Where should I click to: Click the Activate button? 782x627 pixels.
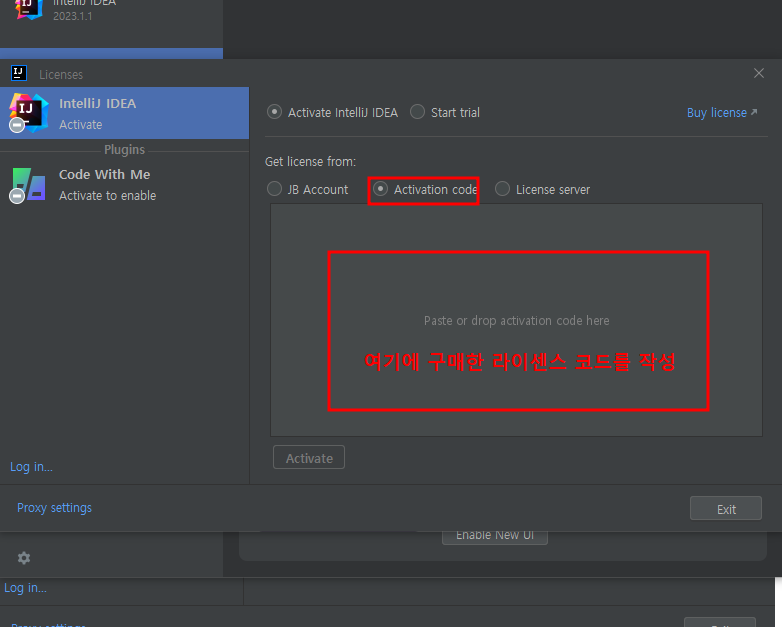(309, 457)
